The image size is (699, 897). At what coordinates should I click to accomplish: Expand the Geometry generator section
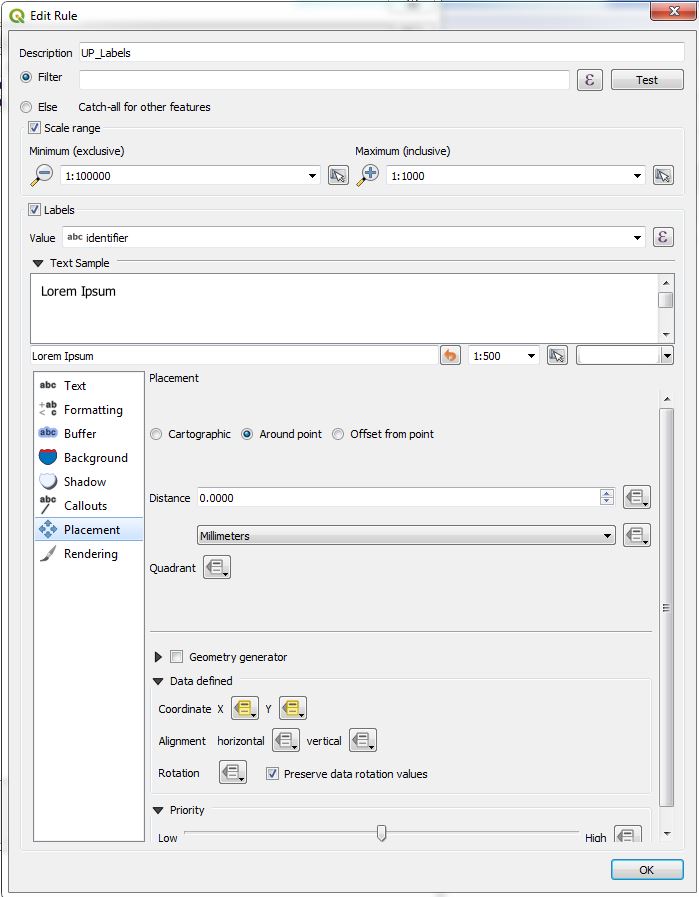[158, 657]
